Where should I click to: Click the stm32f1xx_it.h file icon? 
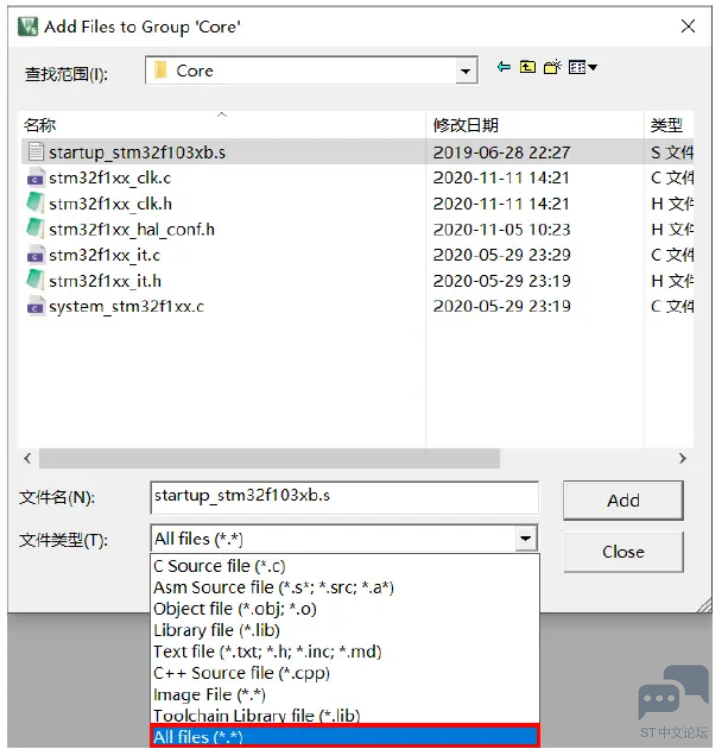click(x=36, y=280)
